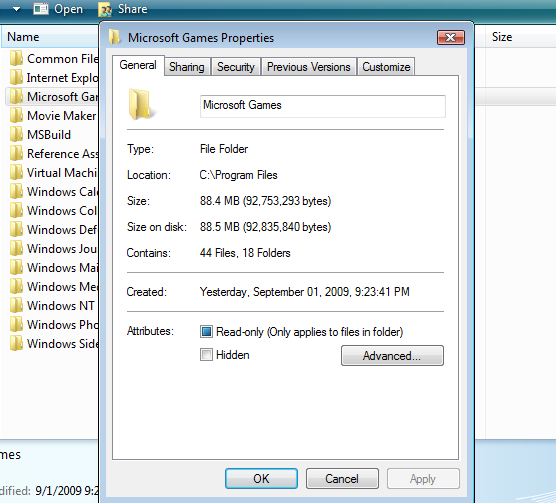The height and width of the screenshot is (503, 556).
Task: Click the 'File Folder' type value
Action: pyautogui.click(x=224, y=149)
